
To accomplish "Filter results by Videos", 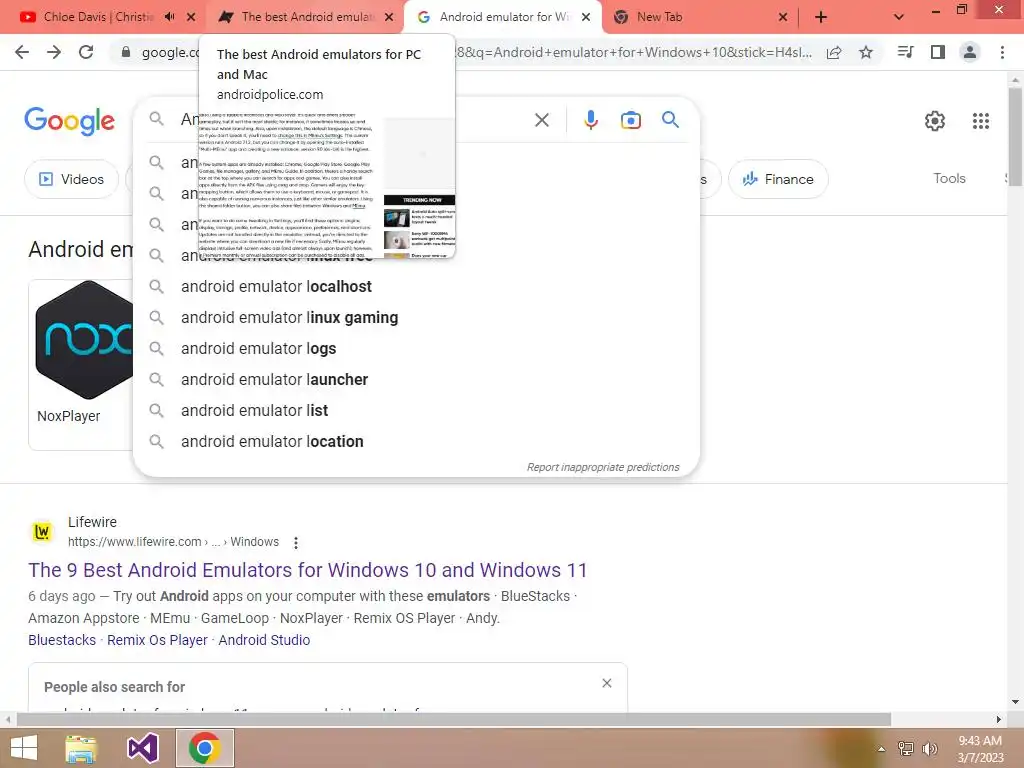I will 72,179.
